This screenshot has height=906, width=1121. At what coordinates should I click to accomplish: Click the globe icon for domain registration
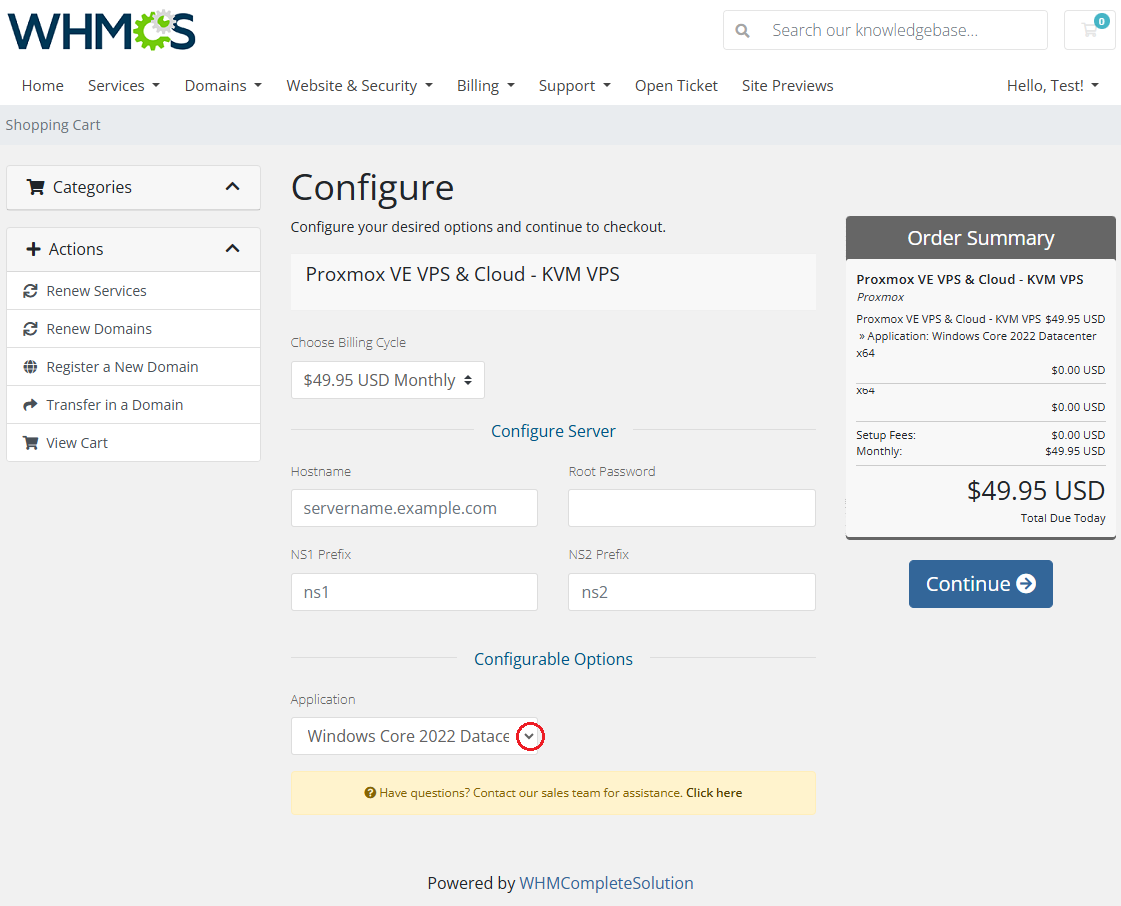click(30, 367)
